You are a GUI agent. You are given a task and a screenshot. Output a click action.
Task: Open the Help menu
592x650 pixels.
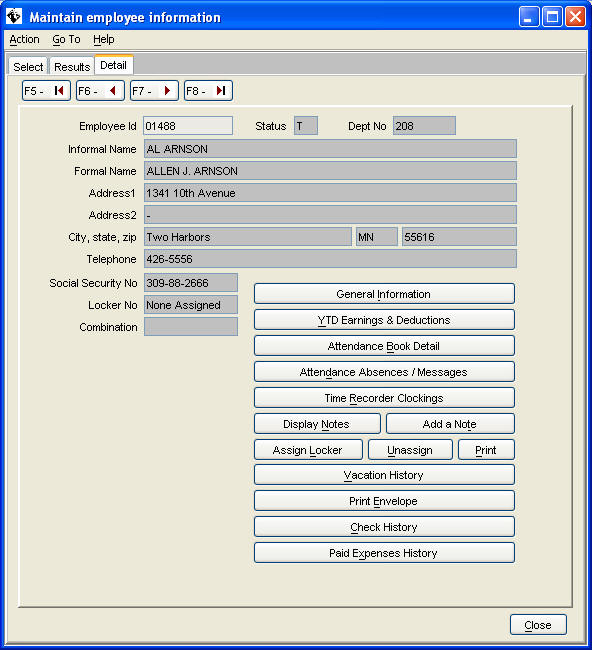pyautogui.click(x=104, y=39)
